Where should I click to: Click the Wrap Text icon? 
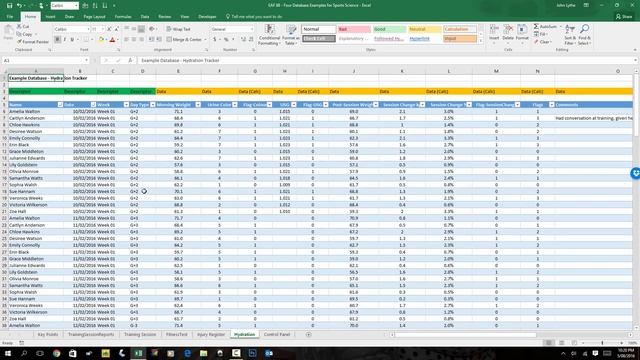169,29
